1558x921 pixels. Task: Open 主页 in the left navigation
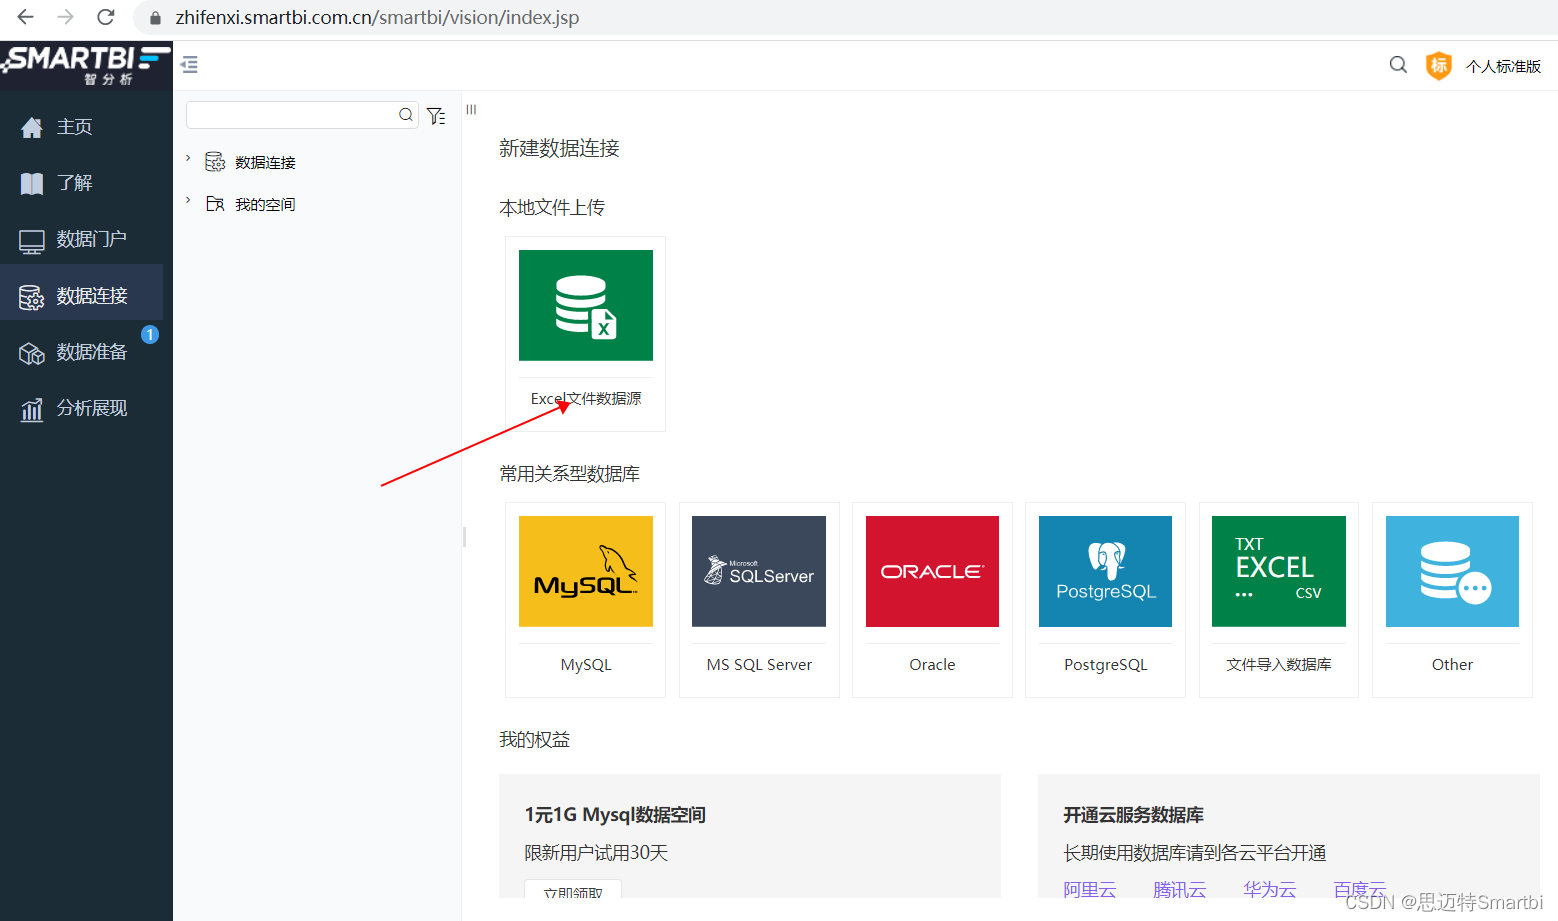pyautogui.click(x=82, y=127)
